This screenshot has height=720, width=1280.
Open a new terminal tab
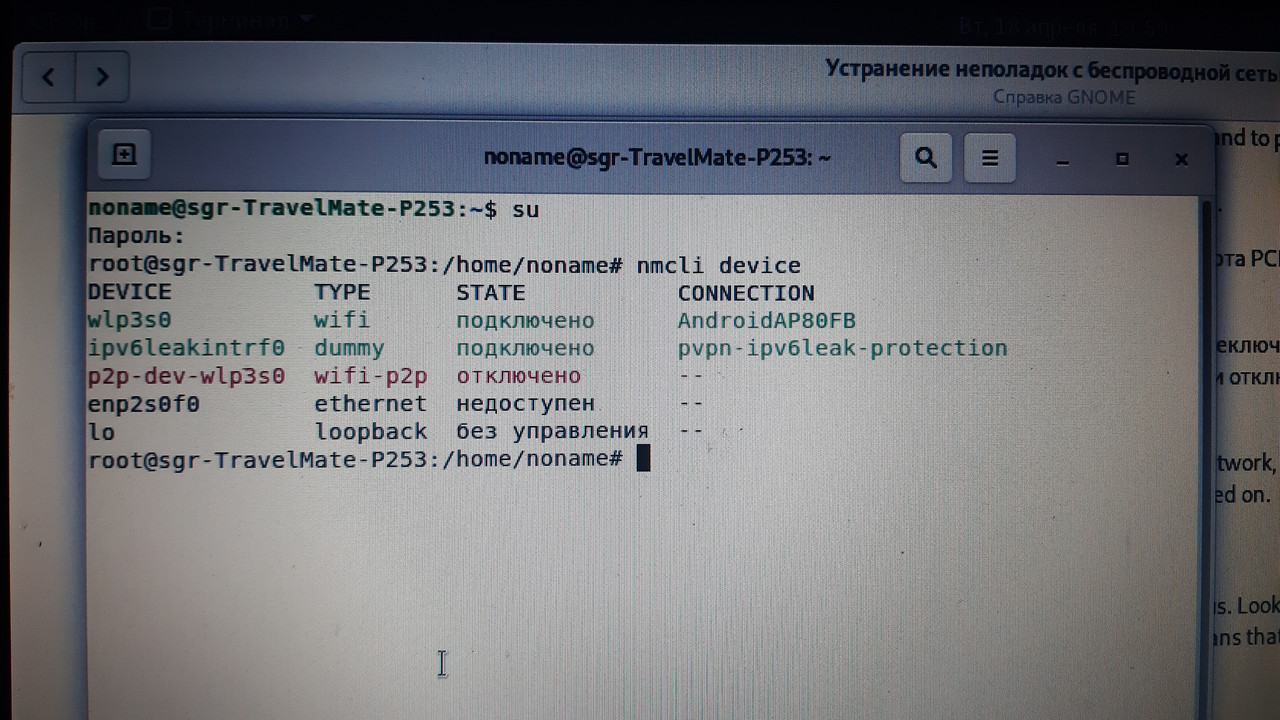[125, 155]
